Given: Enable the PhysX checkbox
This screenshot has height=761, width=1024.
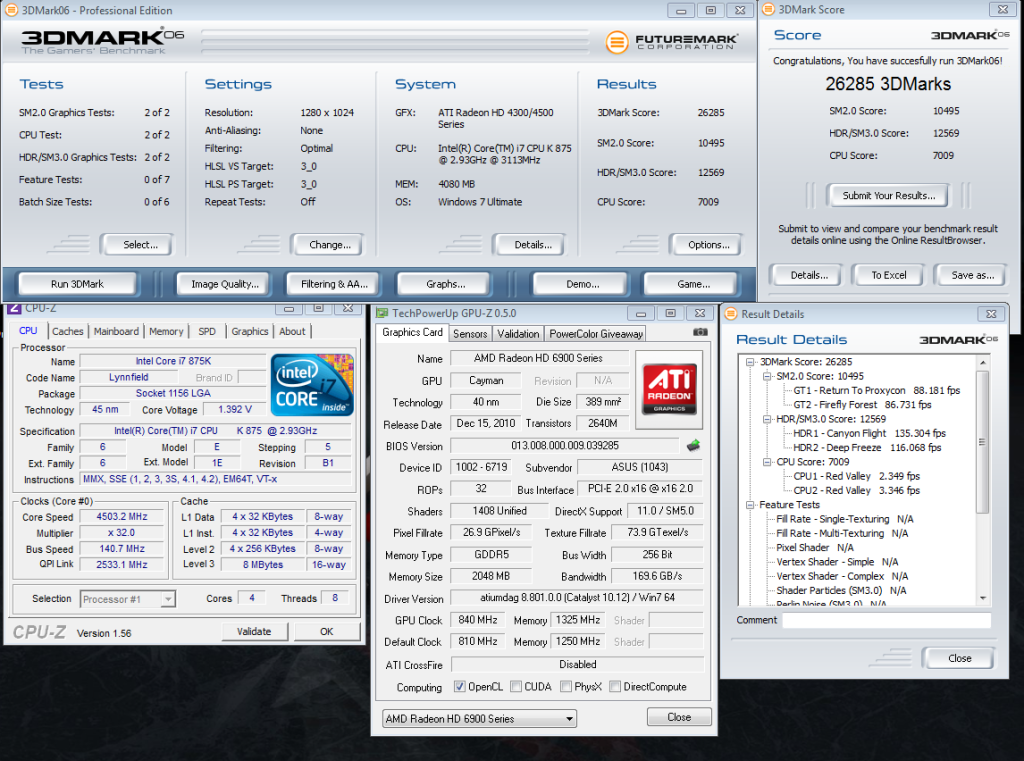Looking at the screenshot, I should (x=566, y=687).
